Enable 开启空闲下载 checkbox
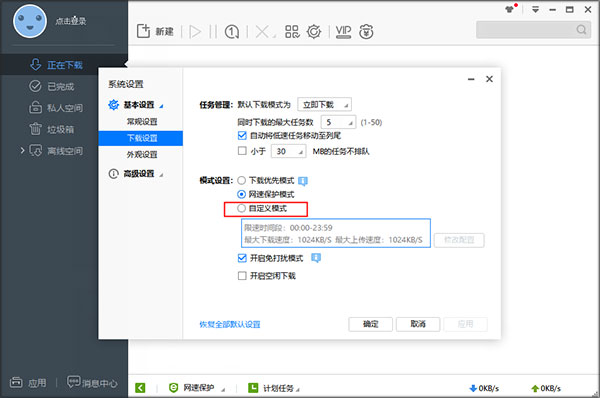Viewport: 600px width, 398px height. (242, 276)
